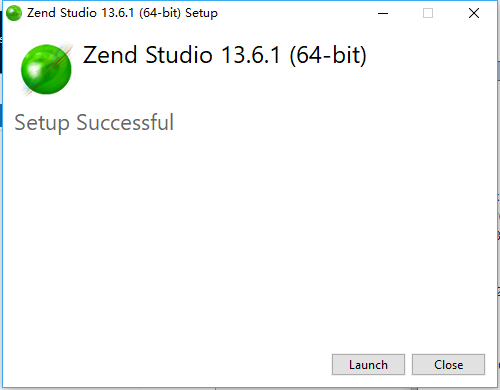Focus the Launch button
The image size is (500, 390).
[368, 365]
